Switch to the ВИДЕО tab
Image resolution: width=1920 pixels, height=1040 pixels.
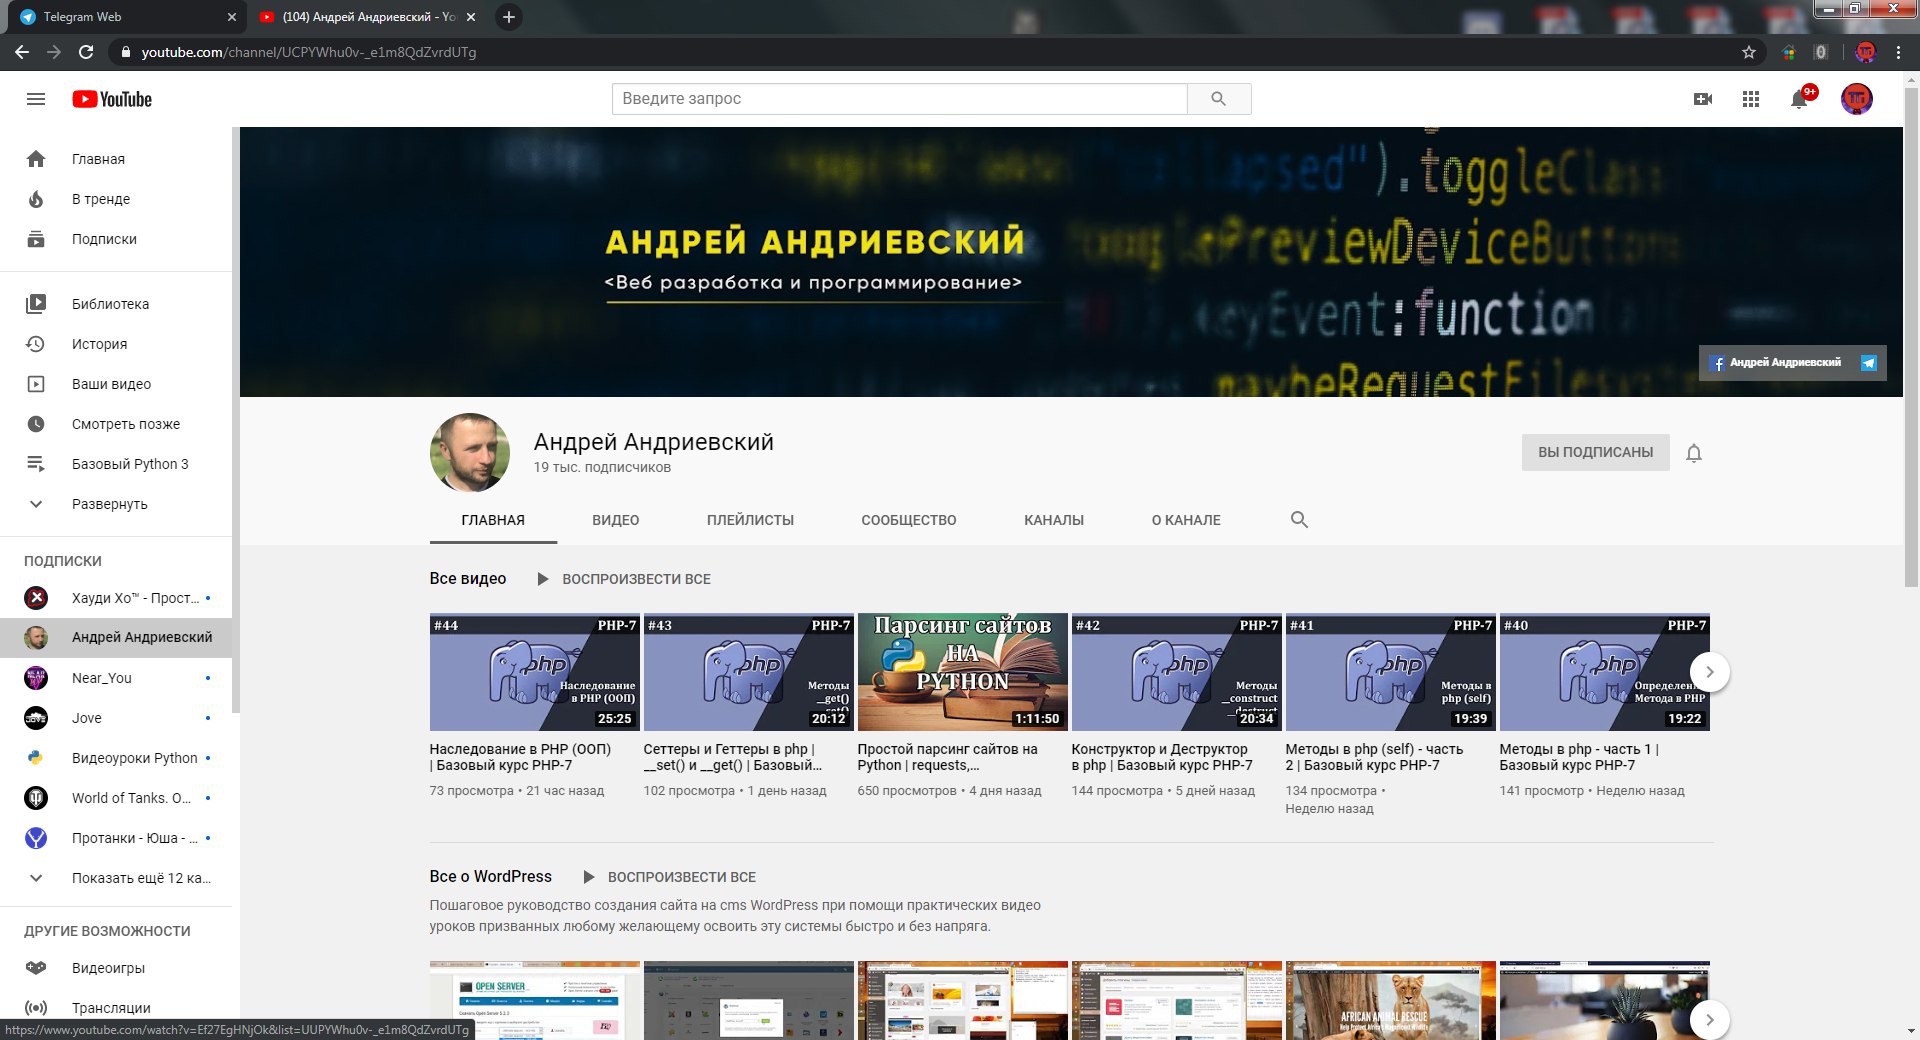[x=616, y=520]
